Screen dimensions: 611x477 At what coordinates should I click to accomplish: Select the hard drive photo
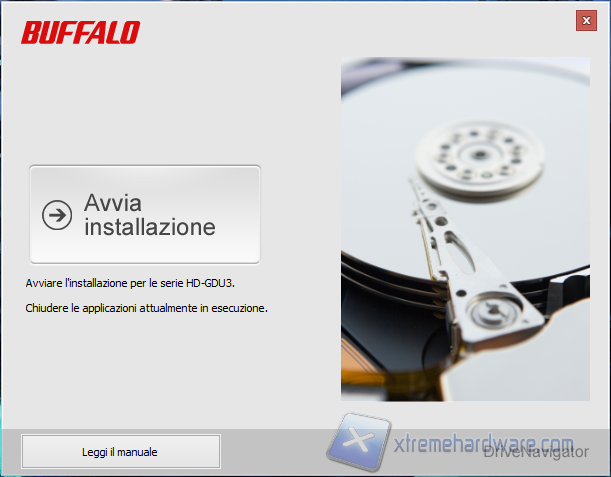point(465,229)
